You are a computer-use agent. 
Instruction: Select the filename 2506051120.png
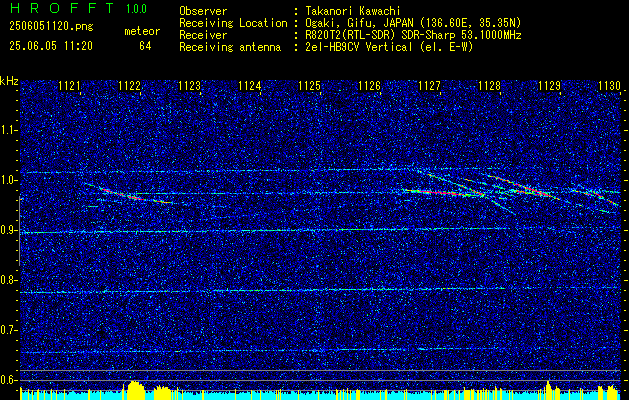coord(51,26)
